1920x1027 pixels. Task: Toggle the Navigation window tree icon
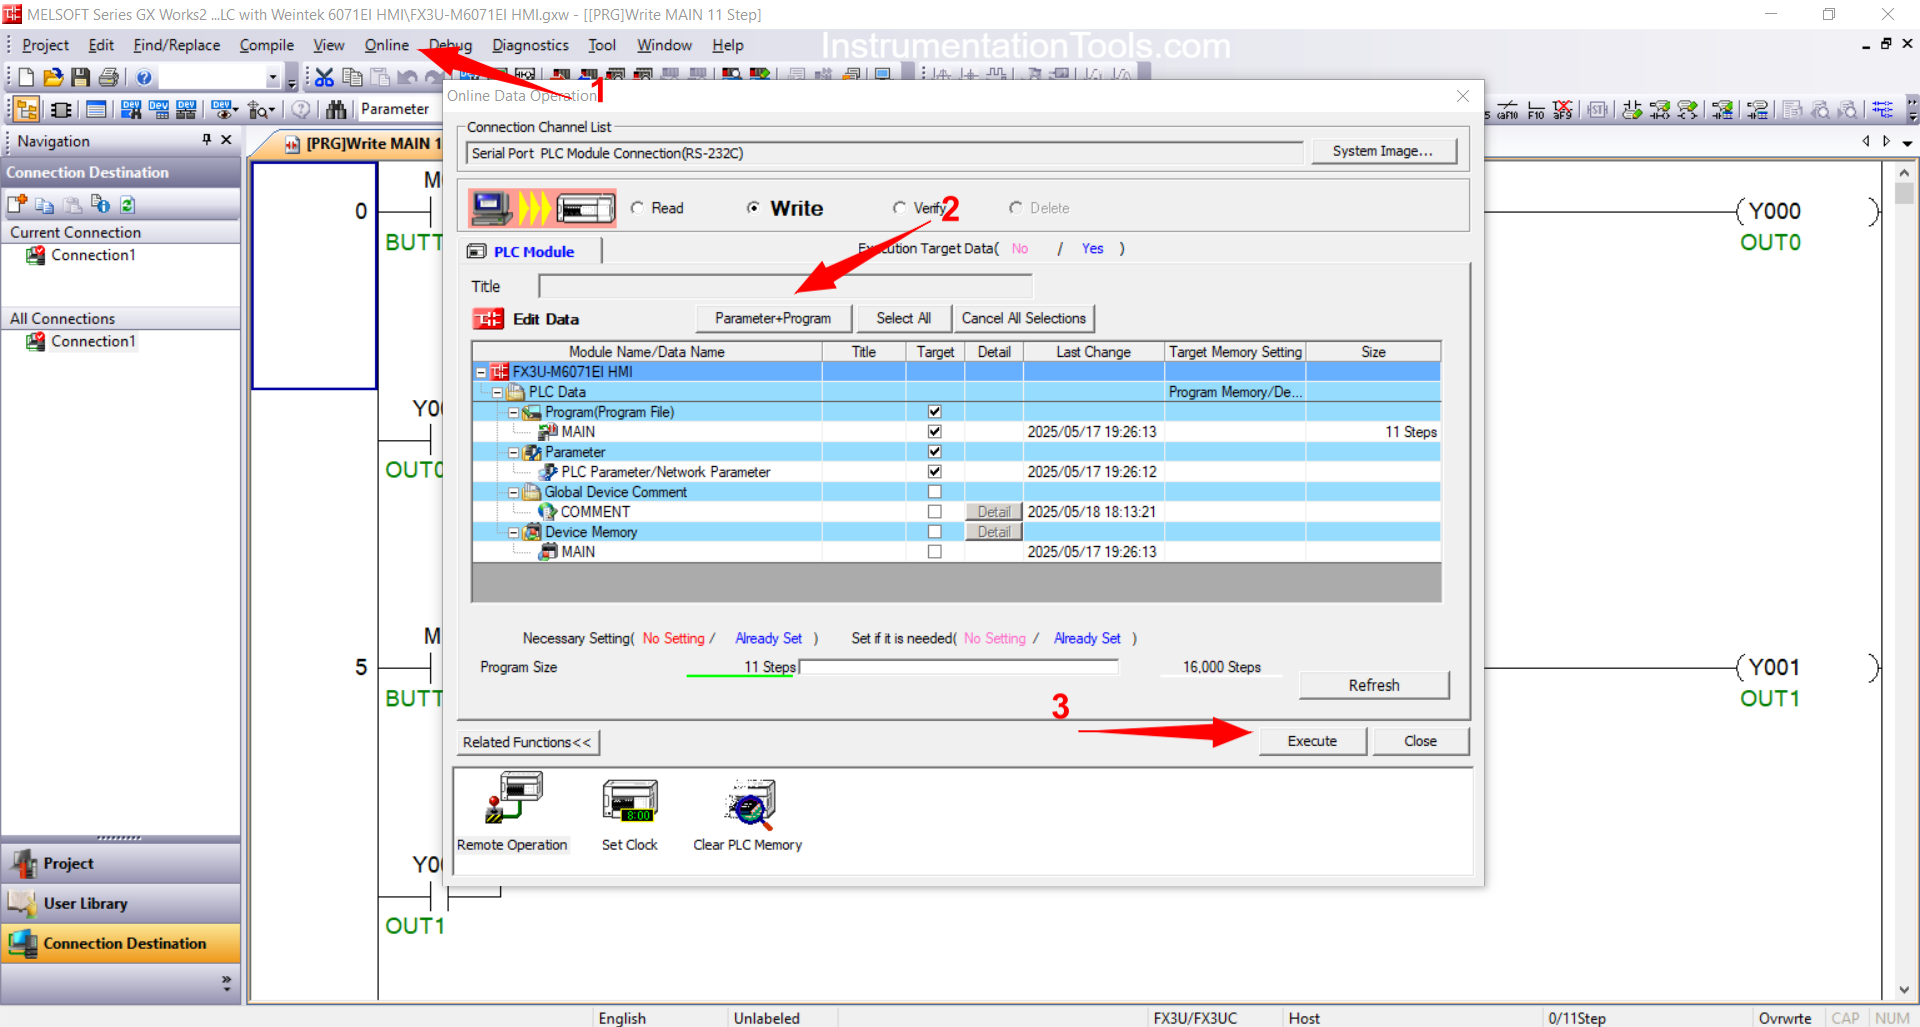27,109
